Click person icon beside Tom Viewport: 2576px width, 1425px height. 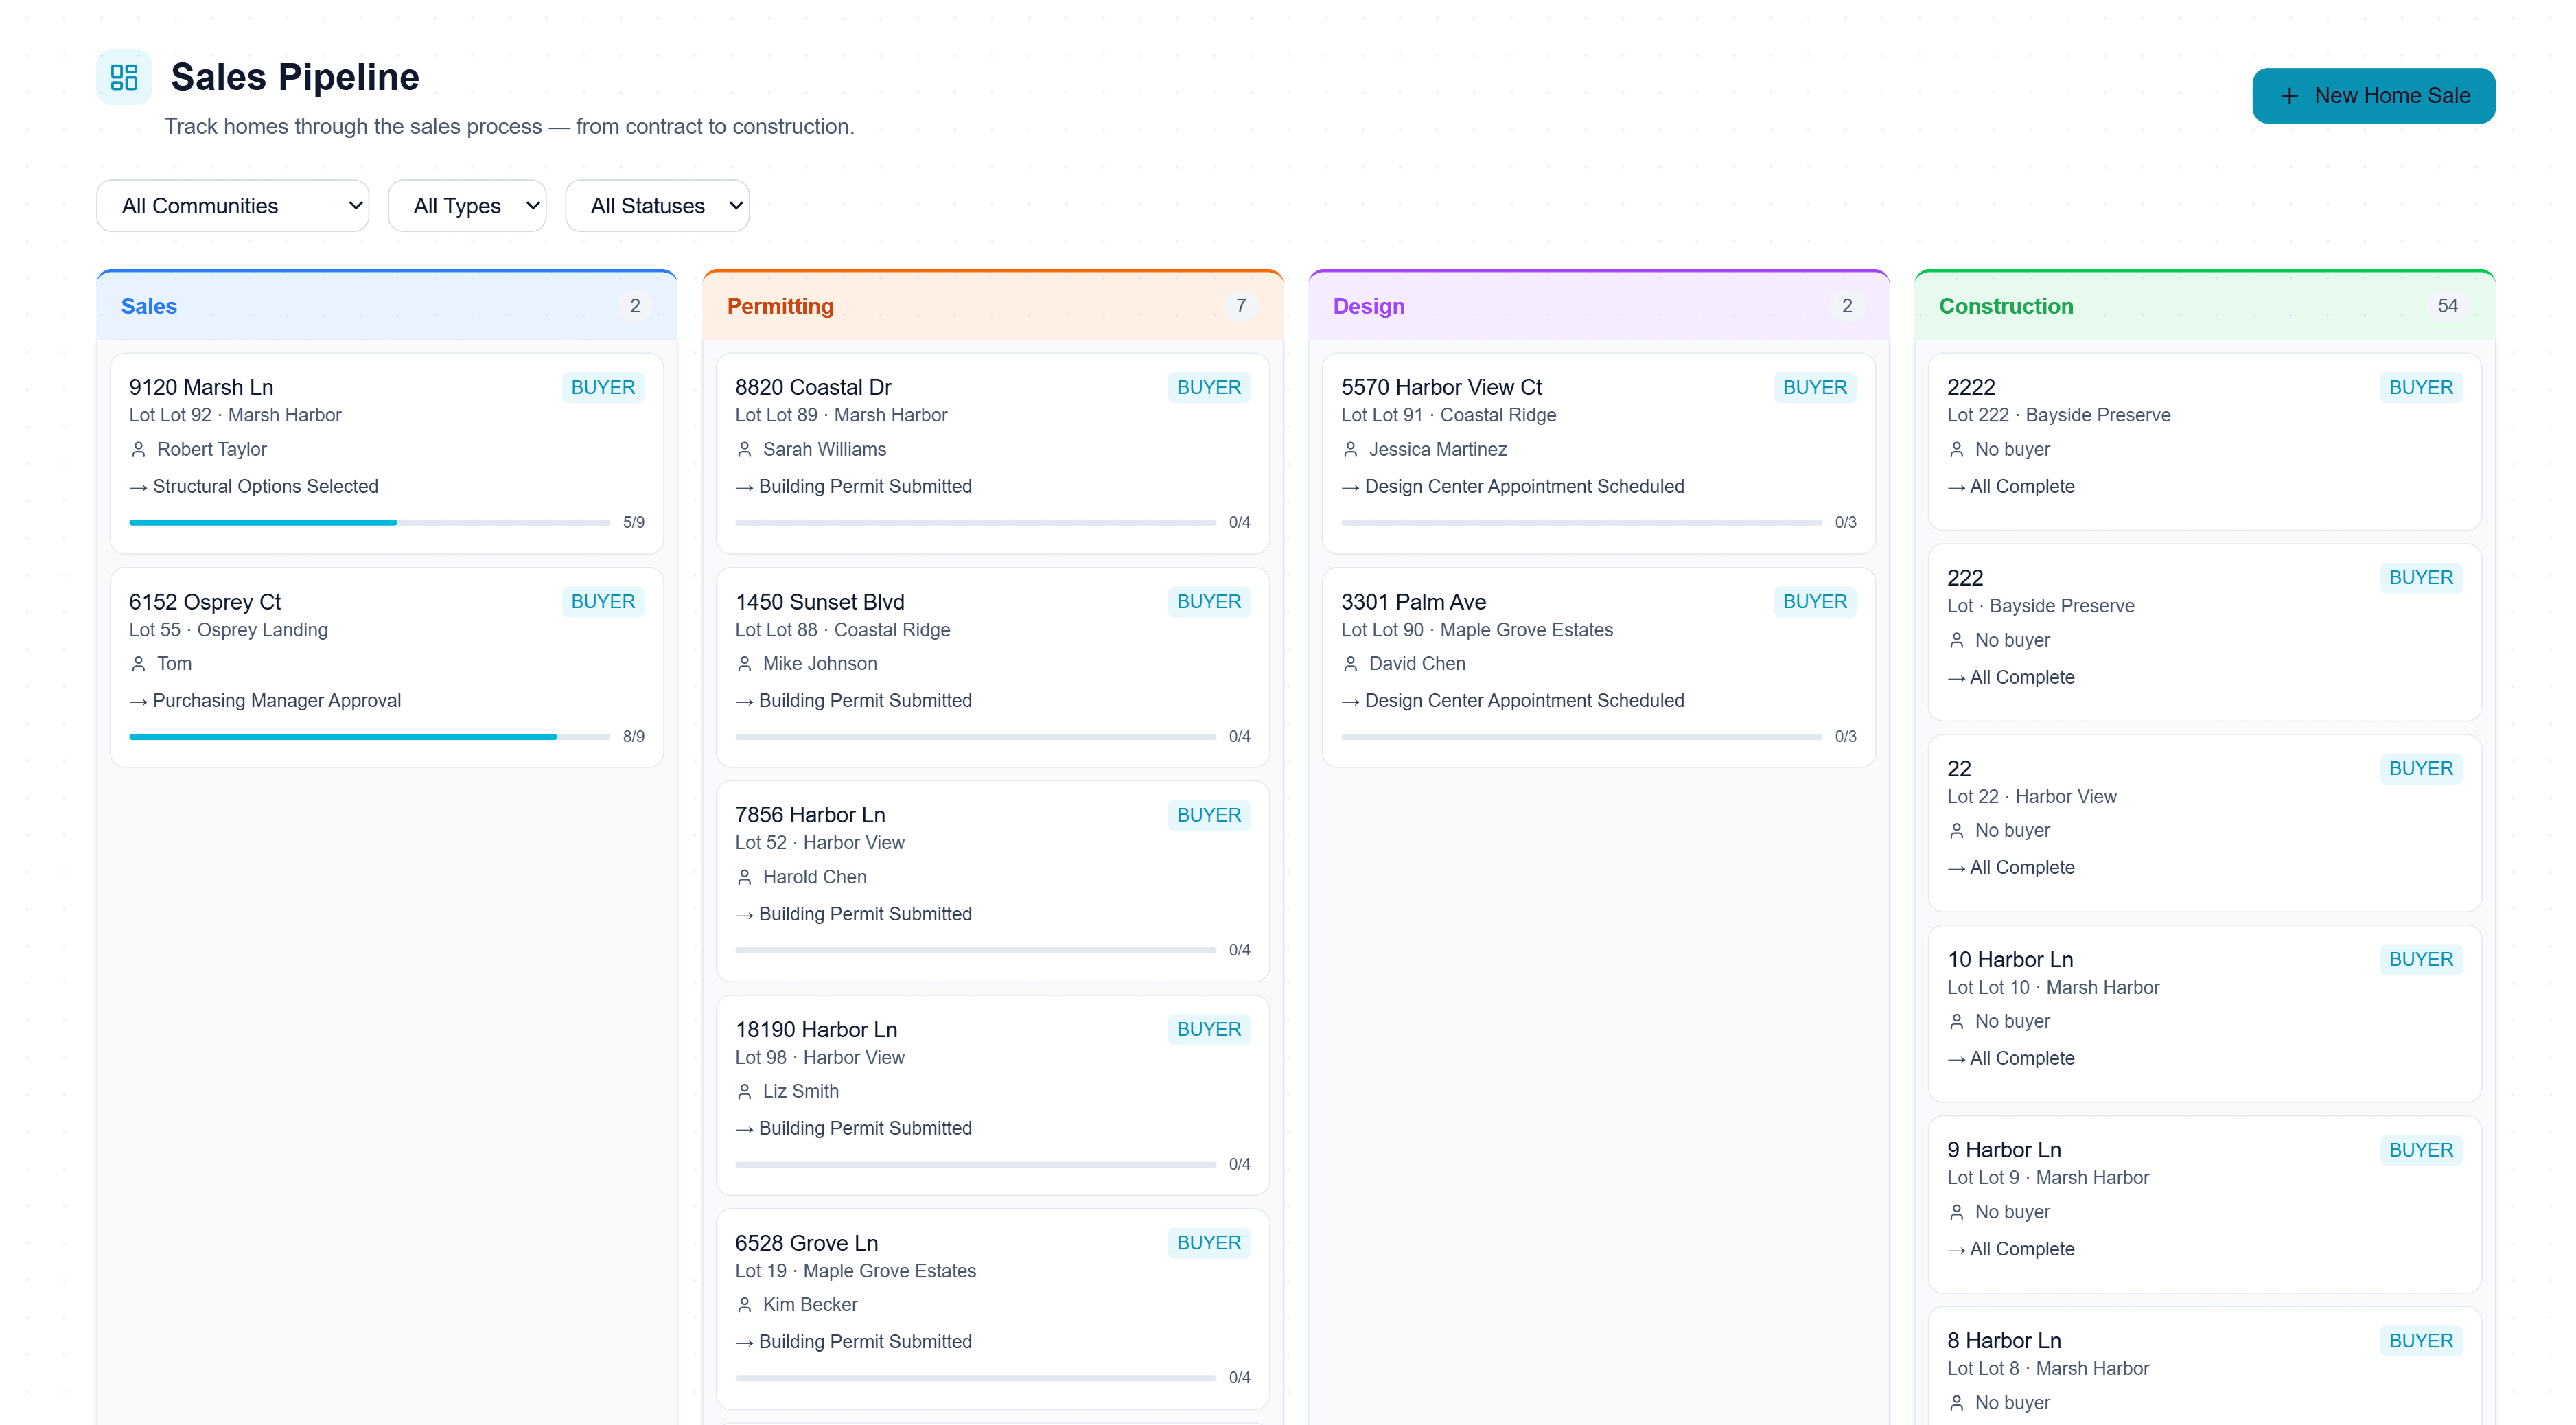pos(138,664)
